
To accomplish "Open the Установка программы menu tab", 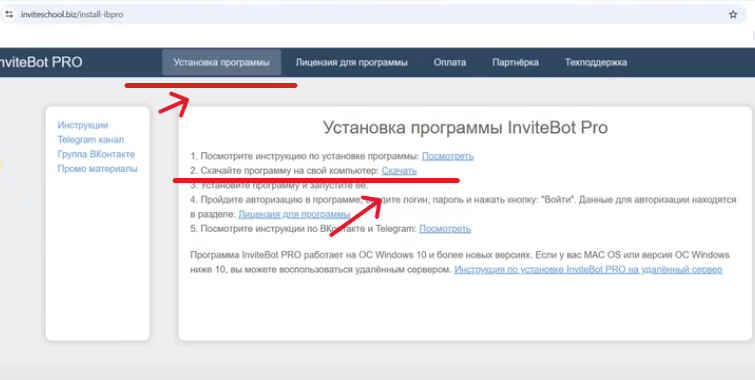I will pyautogui.click(x=221, y=62).
